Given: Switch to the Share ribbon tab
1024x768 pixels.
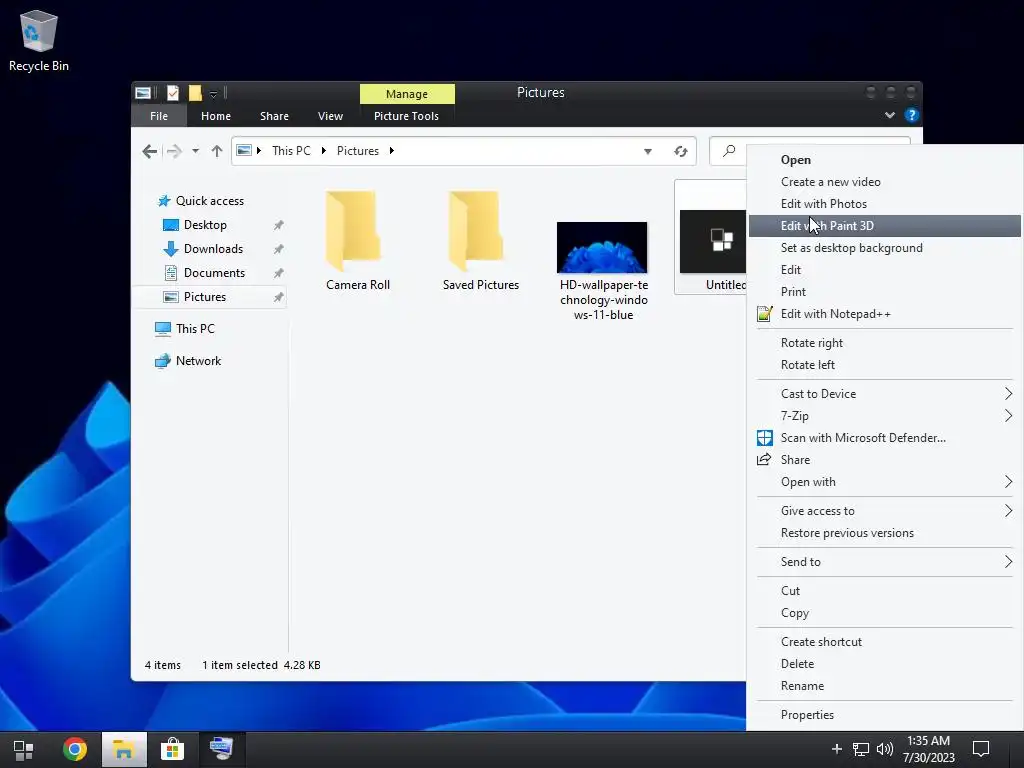Looking at the screenshot, I should (x=274, y=116).
